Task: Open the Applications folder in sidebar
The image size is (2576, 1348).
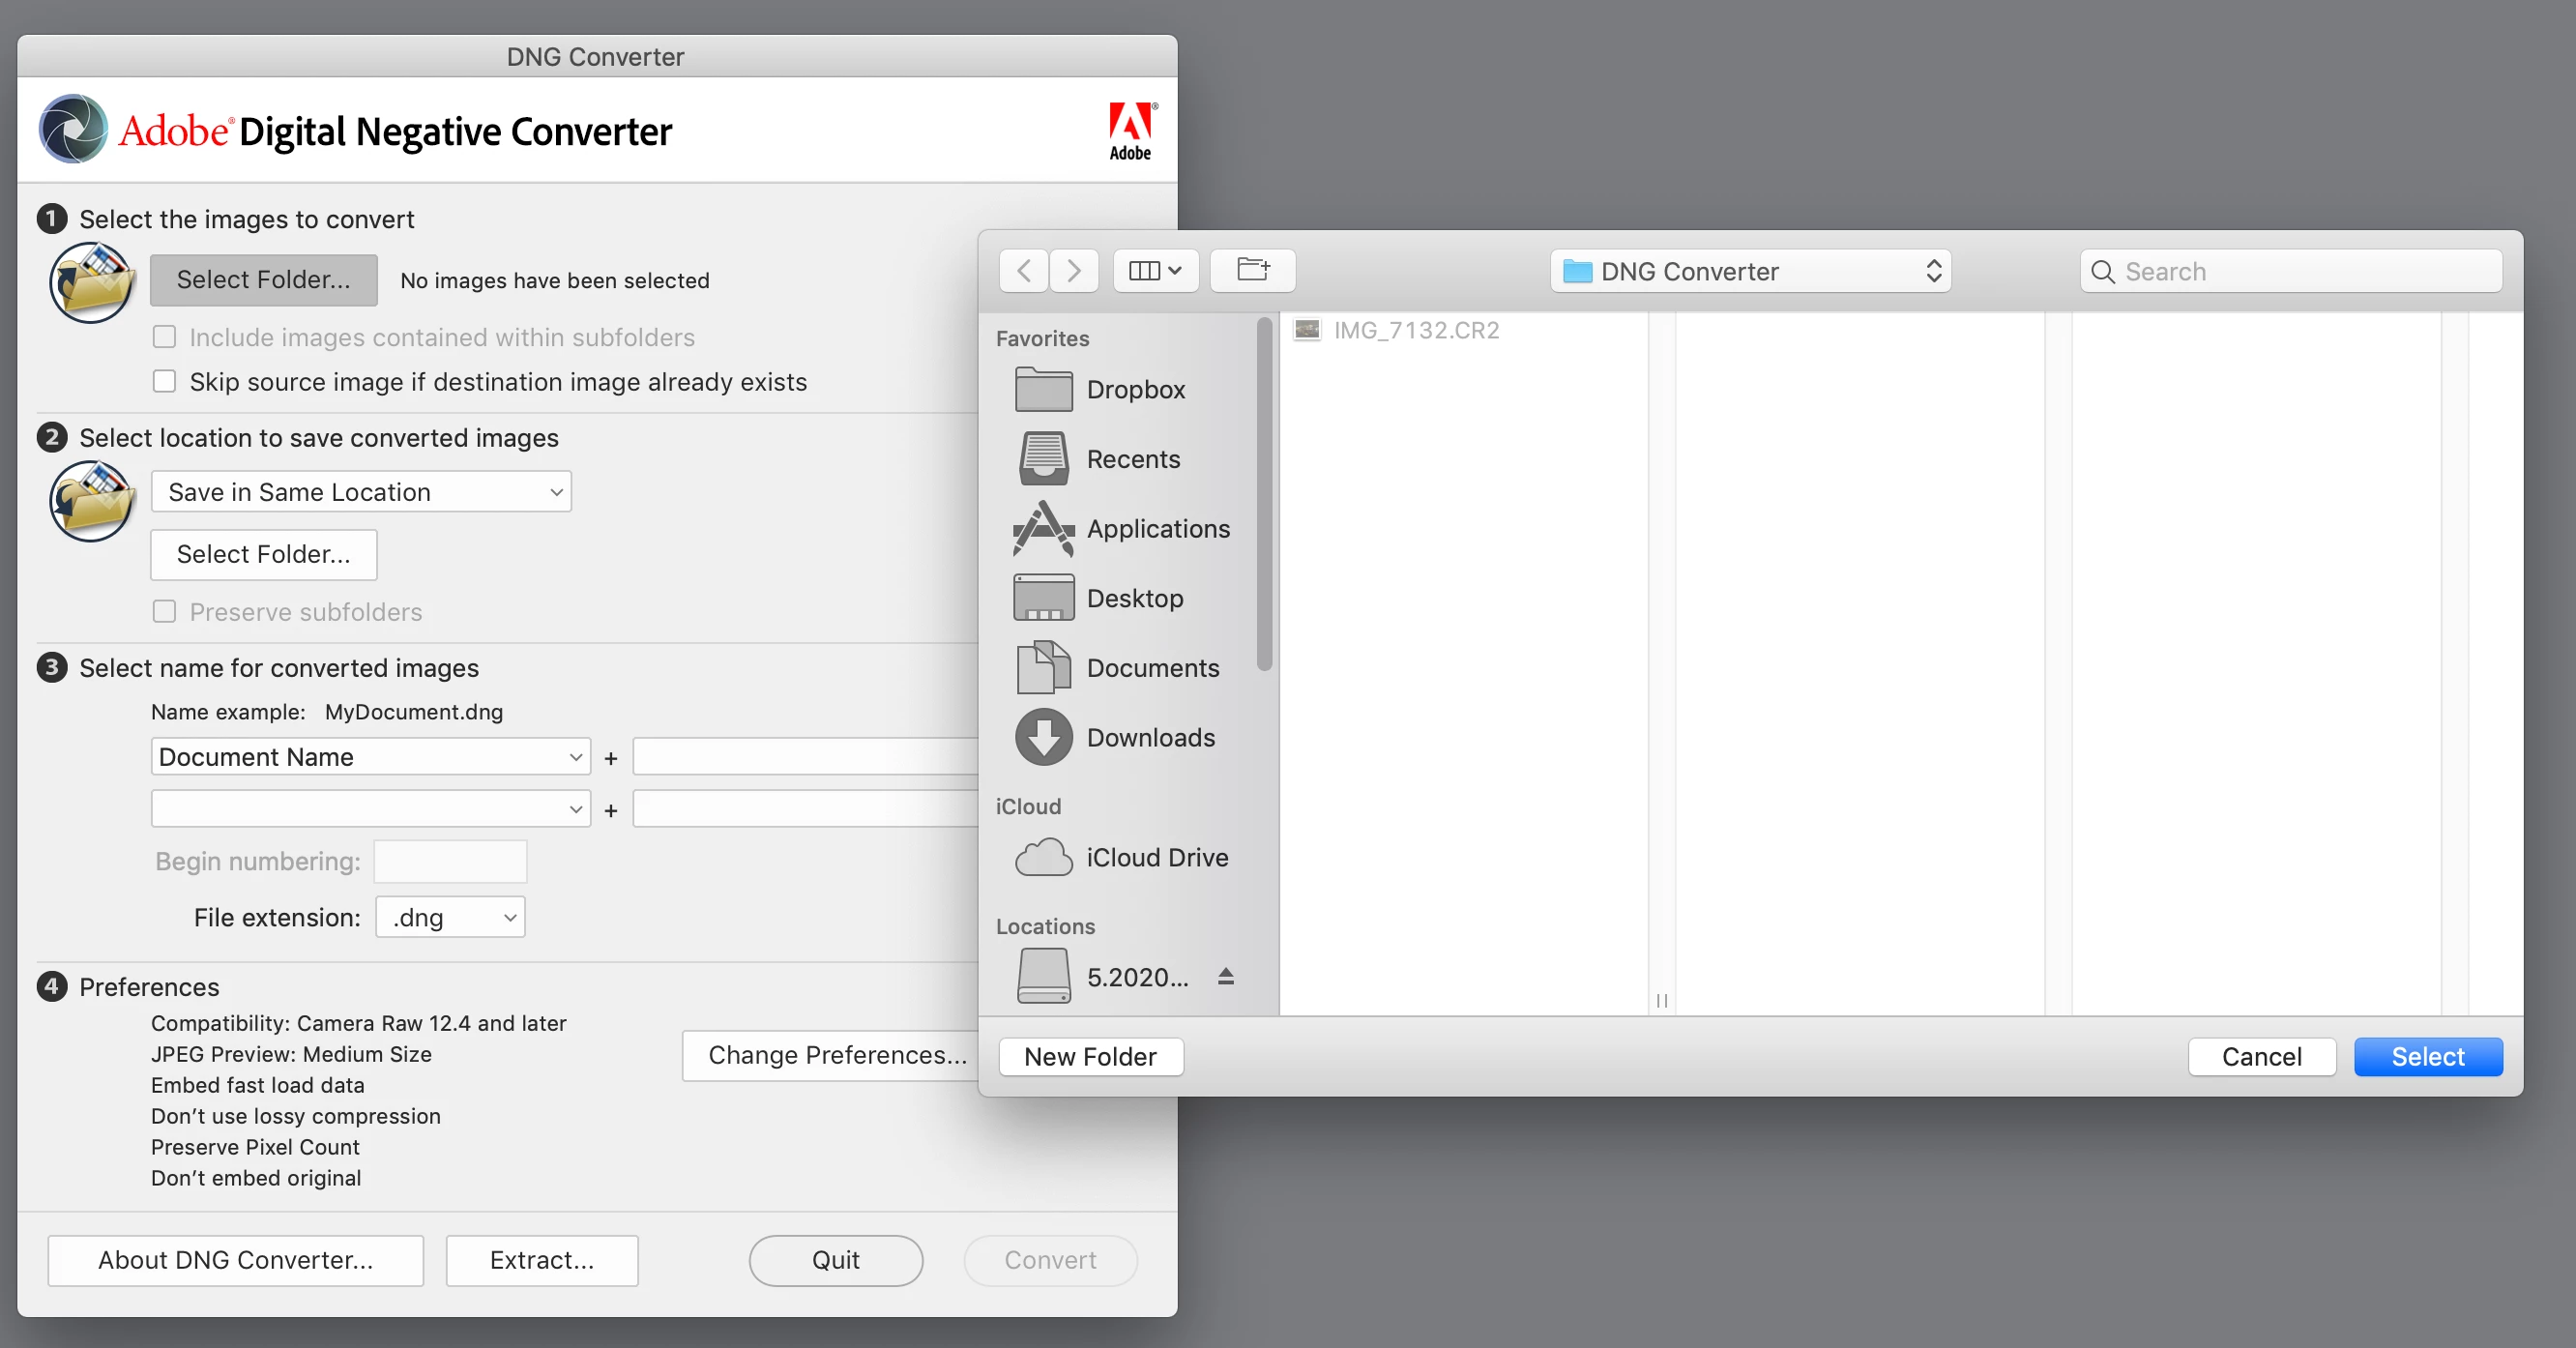Action: pos(1157,528)
